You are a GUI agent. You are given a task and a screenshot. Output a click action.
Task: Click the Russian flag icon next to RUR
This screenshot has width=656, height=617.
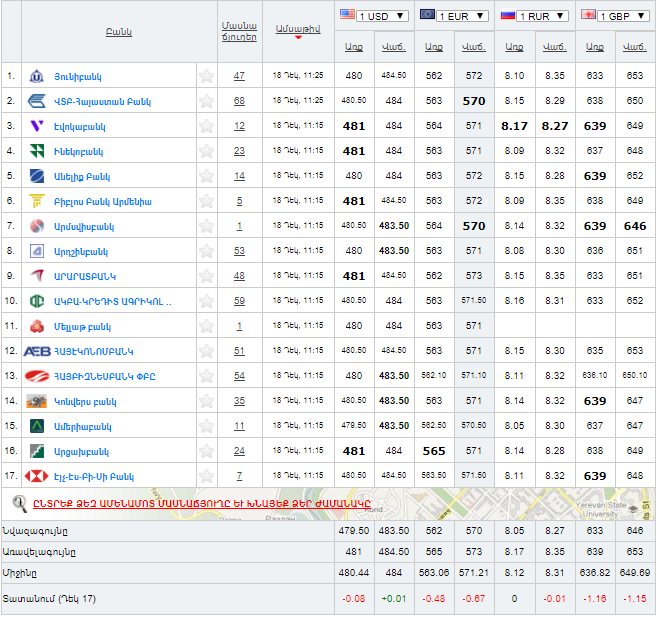[x=507, y=15]
